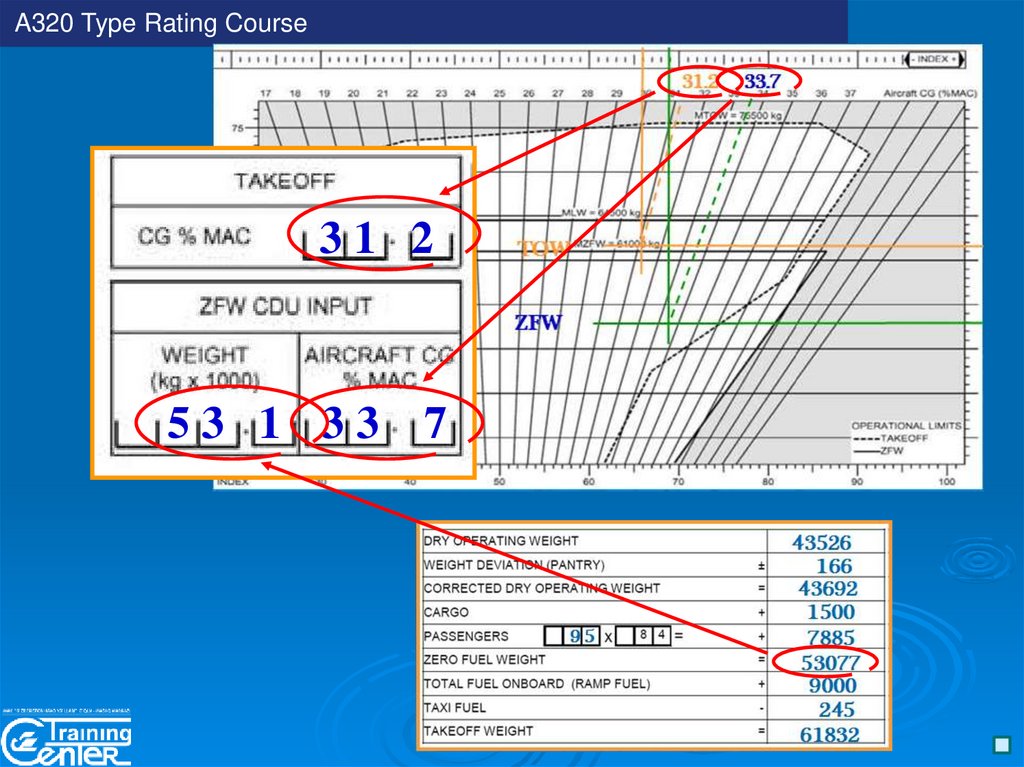Click the blue ZFW label on the chart
The height and width of the screenshot is (767, 1024).
tap(538, 323)
